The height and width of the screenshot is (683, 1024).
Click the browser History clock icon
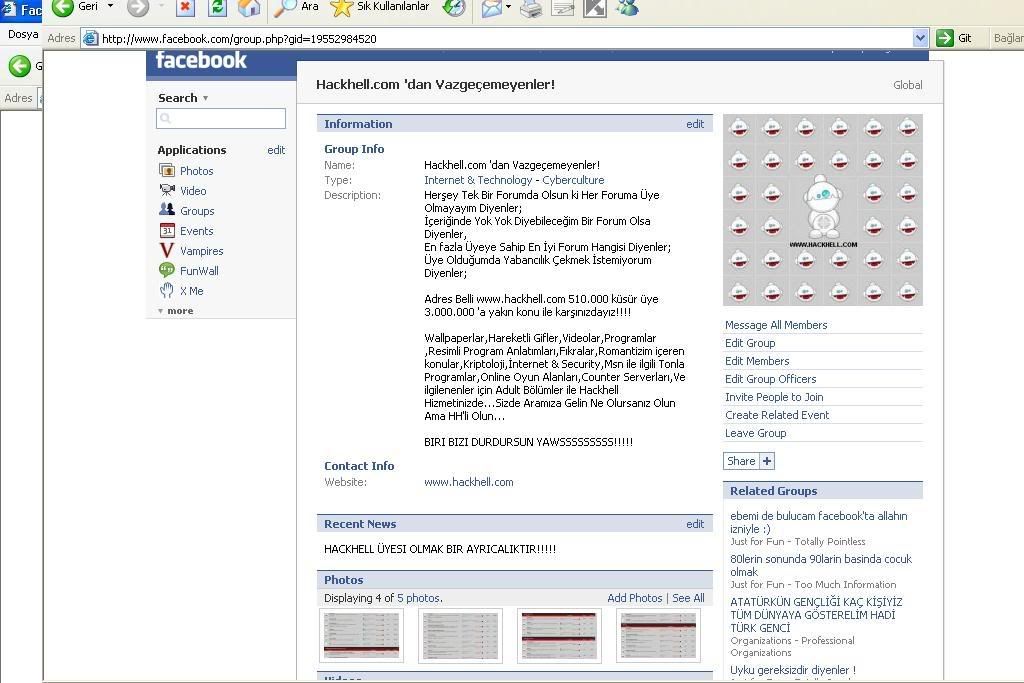pos(454,8)
